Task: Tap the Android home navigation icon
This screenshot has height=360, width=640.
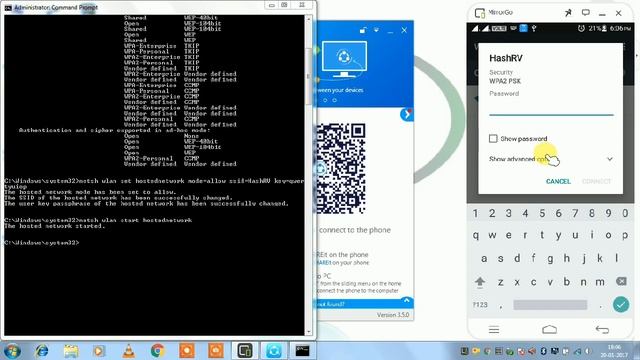Action: coord(549,329)
